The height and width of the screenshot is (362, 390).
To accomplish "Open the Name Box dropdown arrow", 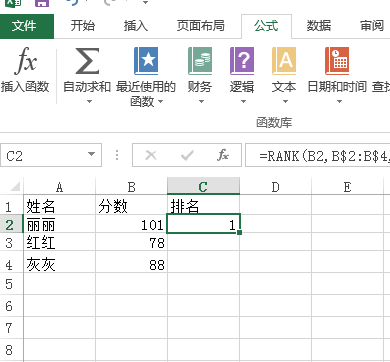I will [91, 154].
